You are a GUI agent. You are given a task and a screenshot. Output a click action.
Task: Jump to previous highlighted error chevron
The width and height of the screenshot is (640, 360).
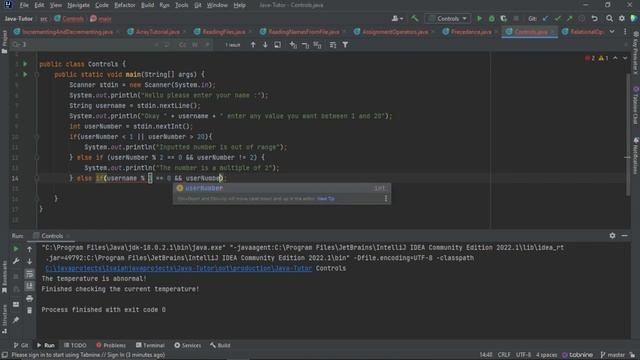pos(615,58)
